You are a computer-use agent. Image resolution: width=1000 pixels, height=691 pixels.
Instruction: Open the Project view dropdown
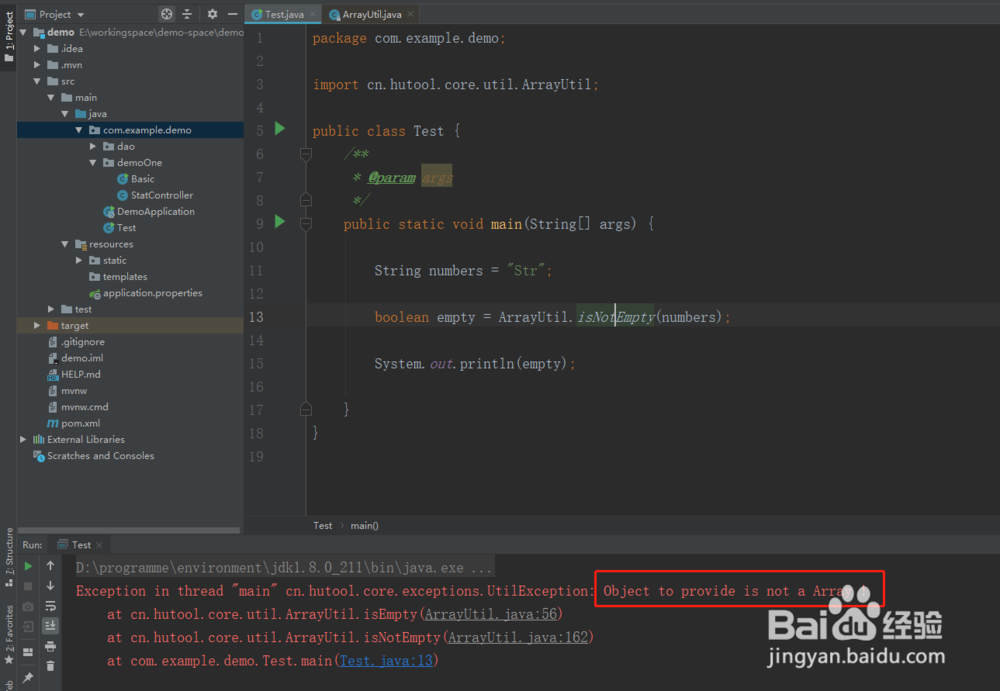click(55, 14)
